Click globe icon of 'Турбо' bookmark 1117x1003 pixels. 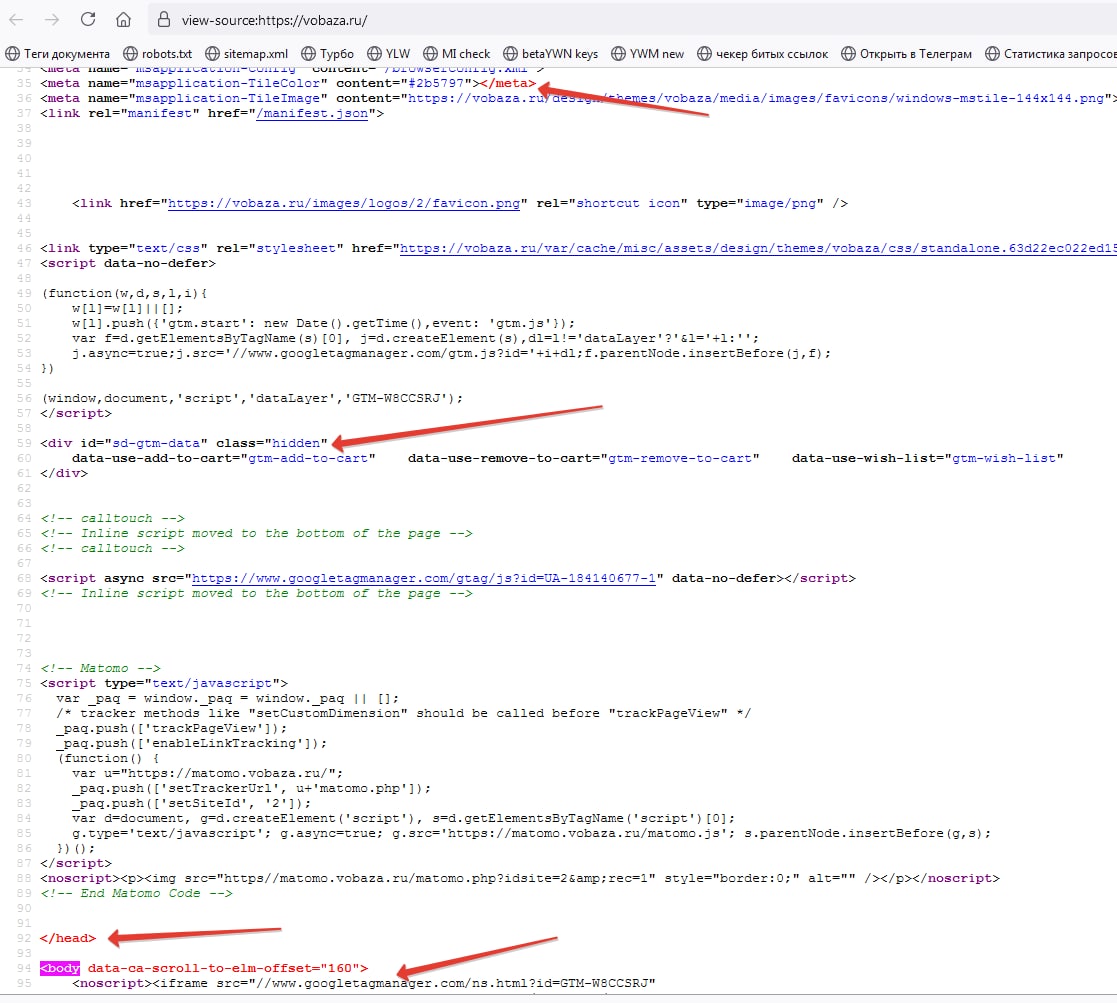(x=308, y=54)
